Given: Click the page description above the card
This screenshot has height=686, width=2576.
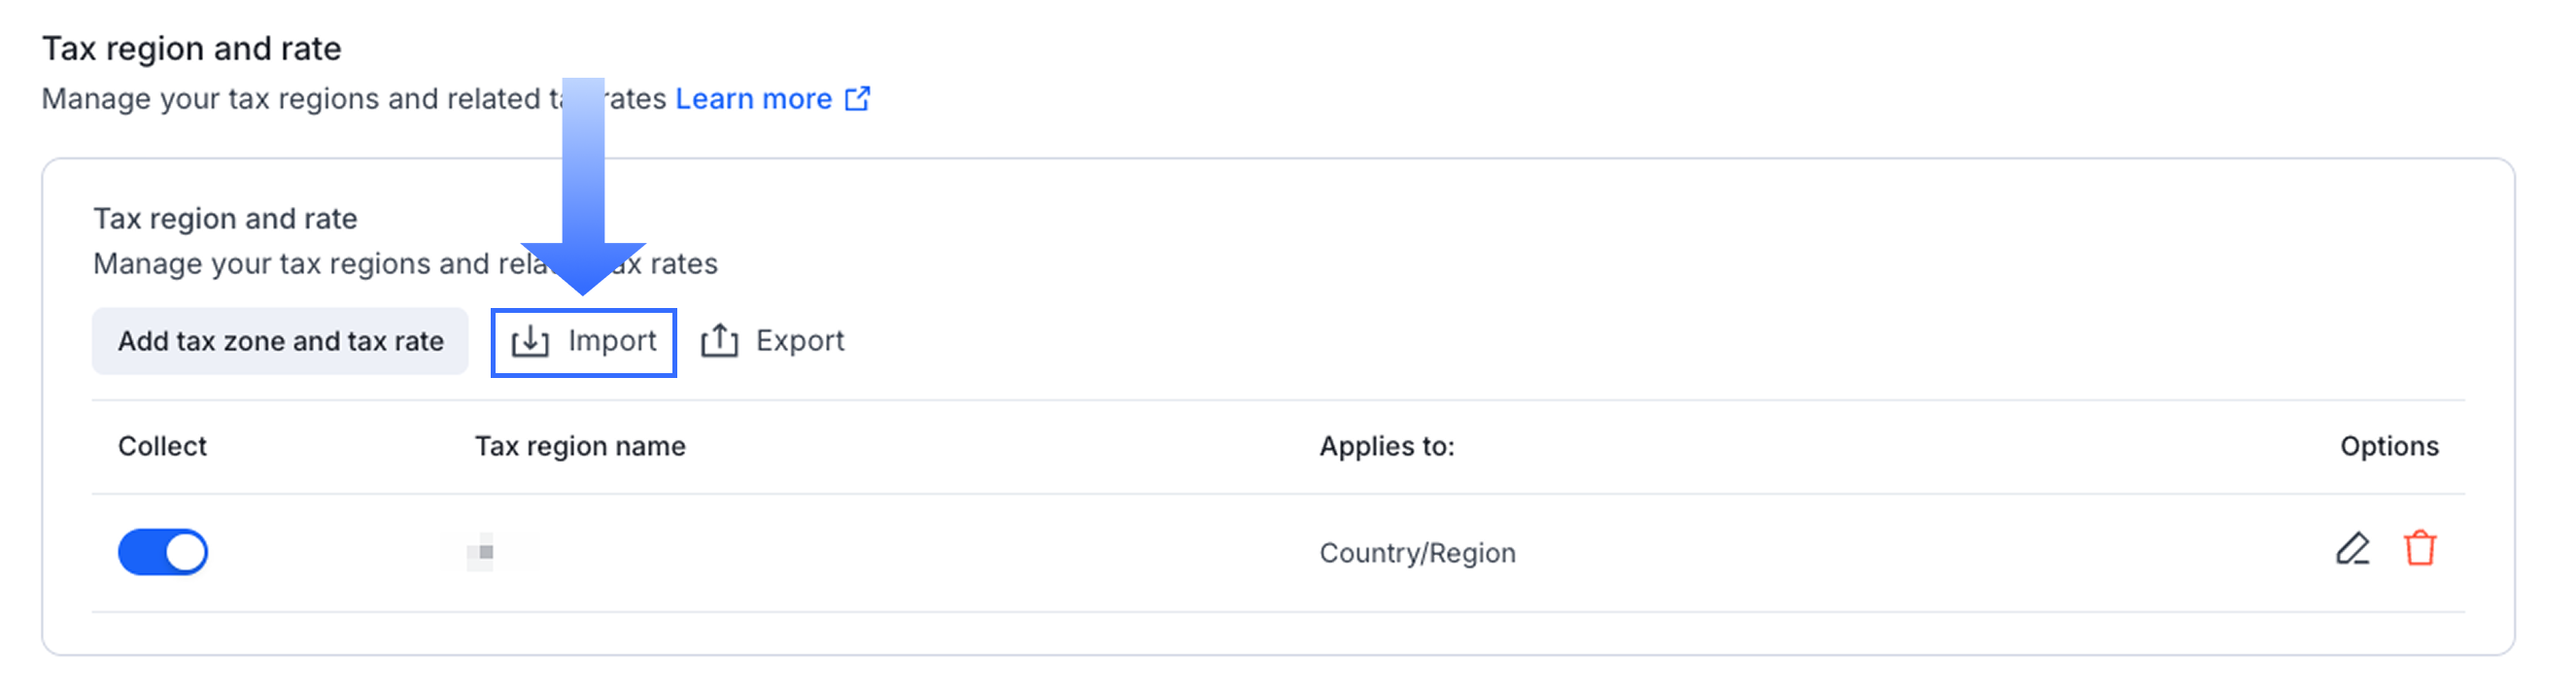Looking at the screenshot, I should coord(300,99).
